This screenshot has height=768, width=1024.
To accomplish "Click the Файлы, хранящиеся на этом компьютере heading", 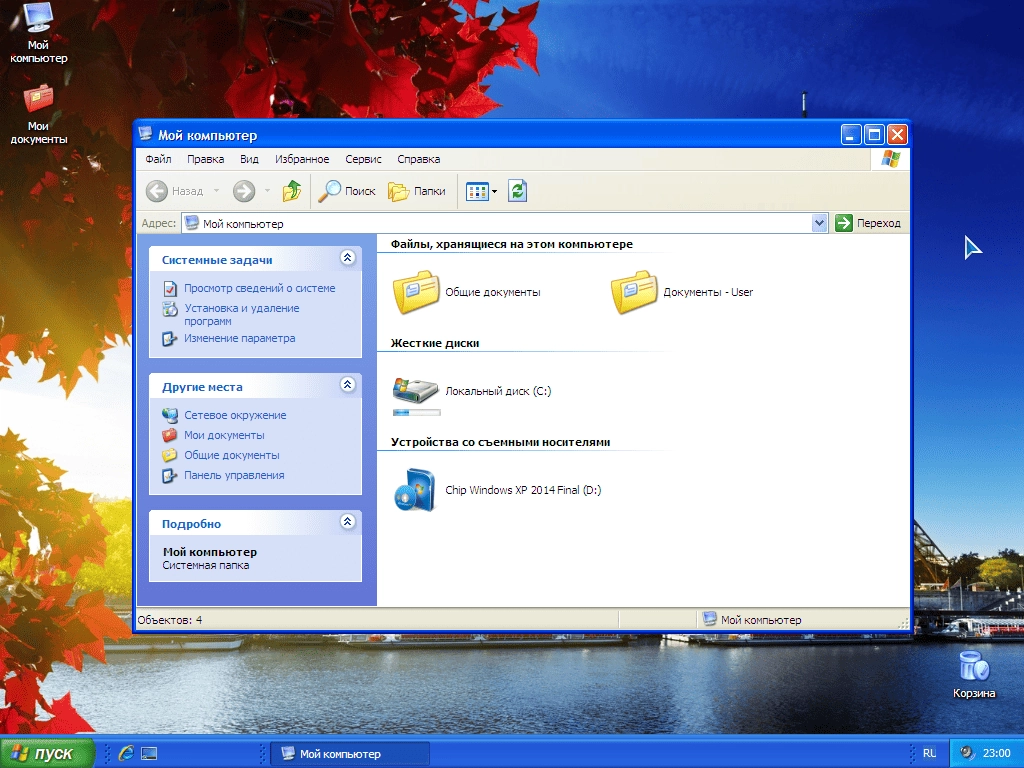I will click(x=511, y=244).
